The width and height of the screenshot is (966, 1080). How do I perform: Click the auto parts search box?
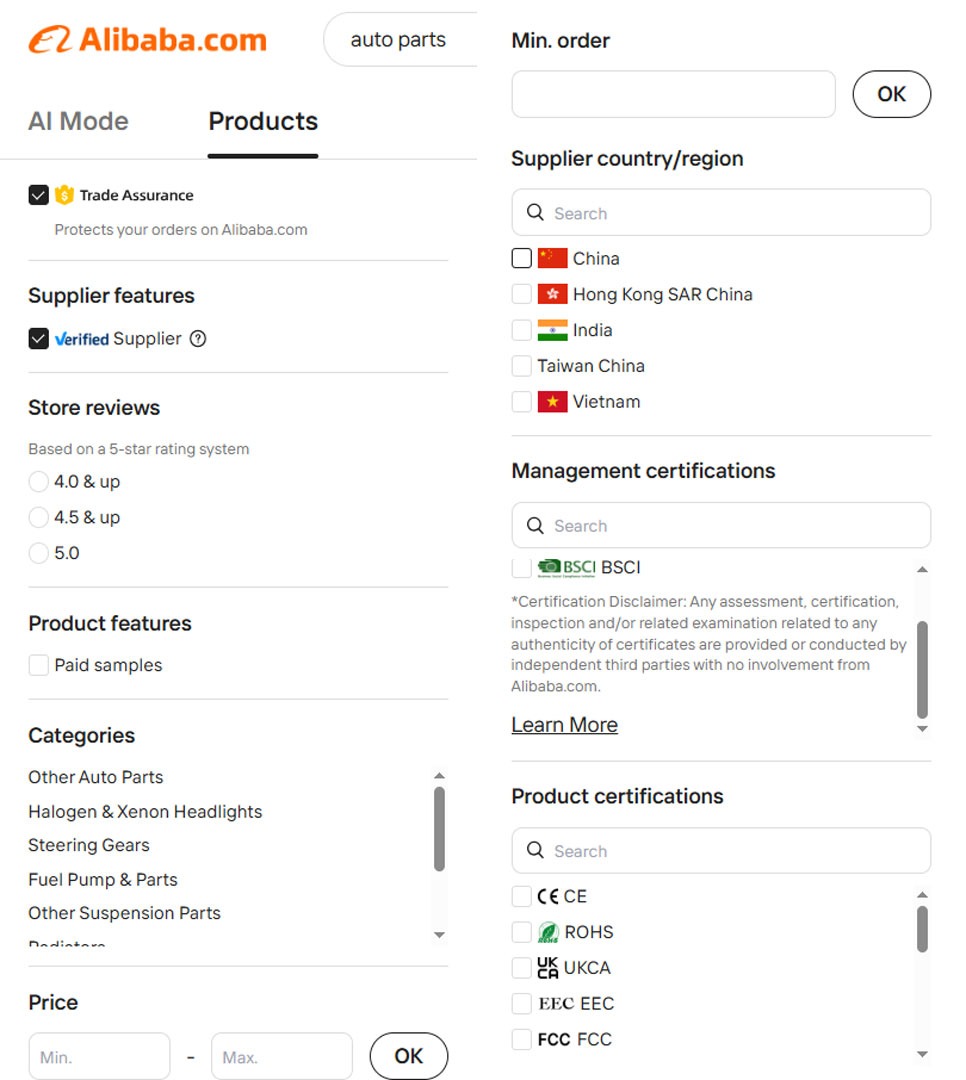click(x=400, y=39)
